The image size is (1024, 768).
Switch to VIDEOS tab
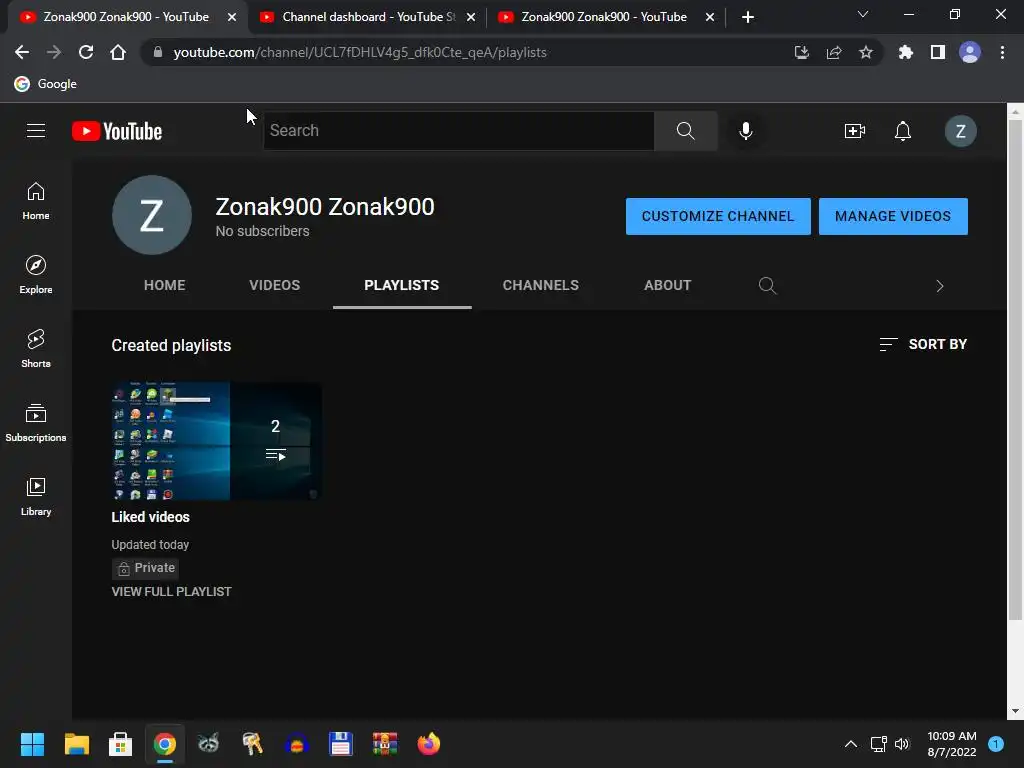click(x=274, y=285)
